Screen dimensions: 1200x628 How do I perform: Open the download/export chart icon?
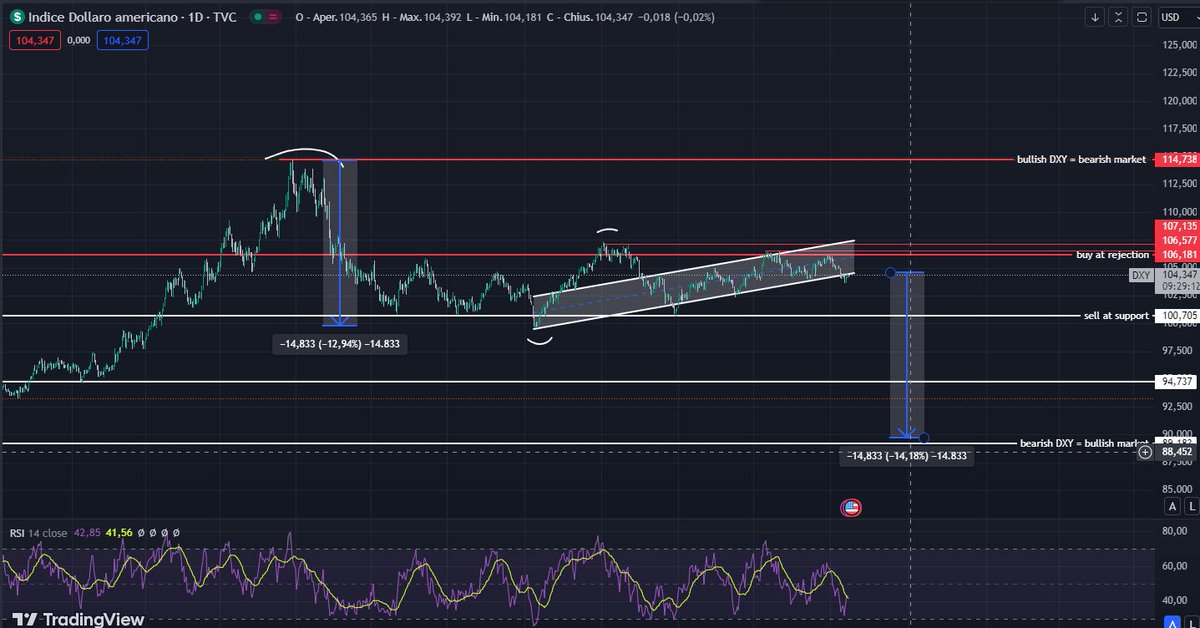[1095, 17]
